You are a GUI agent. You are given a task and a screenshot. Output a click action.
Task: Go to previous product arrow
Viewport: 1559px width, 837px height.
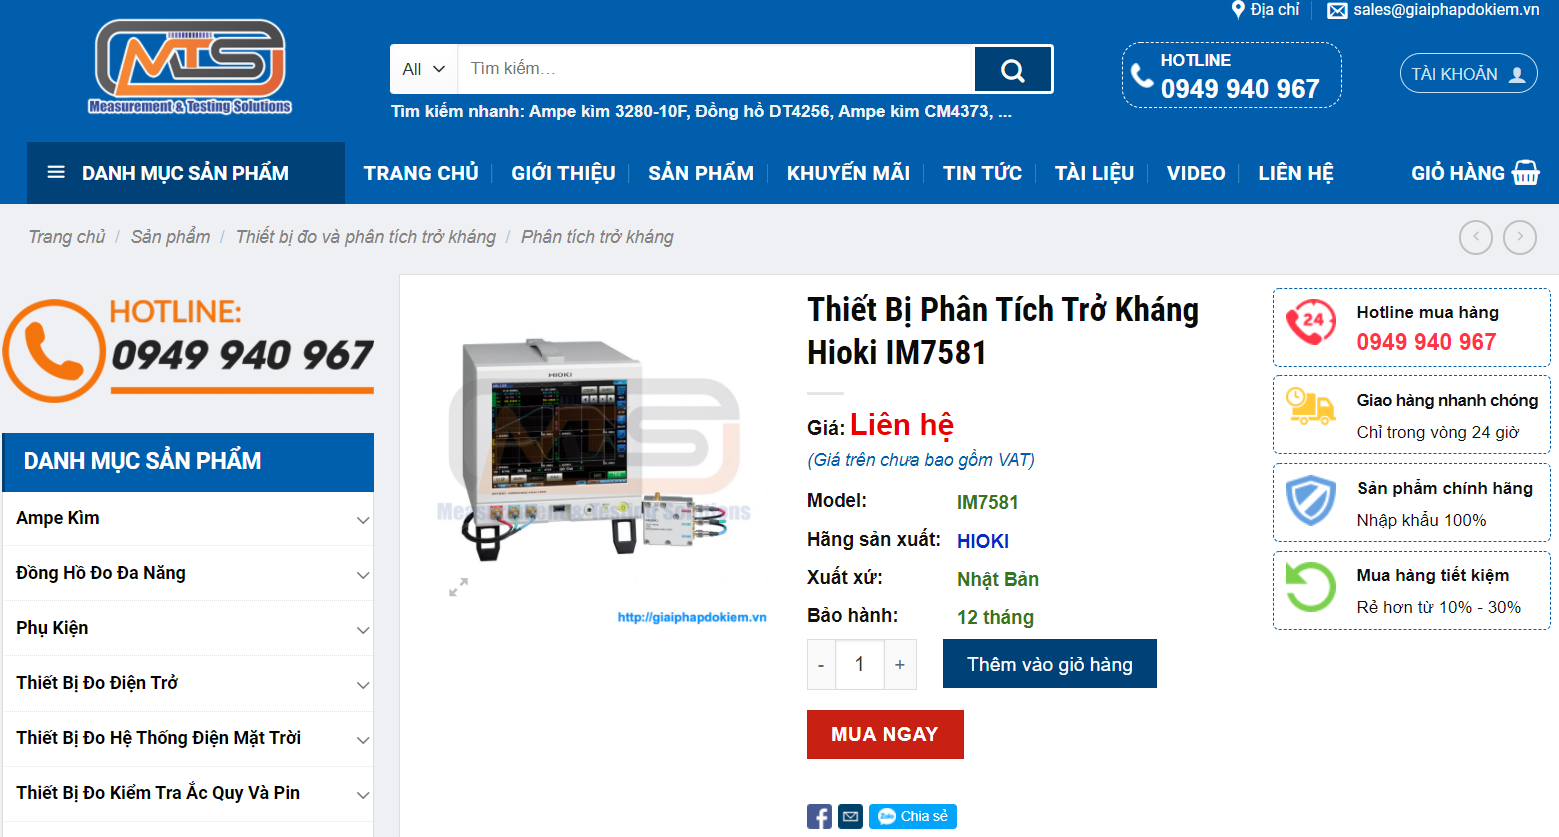(x=1476, y=237)
